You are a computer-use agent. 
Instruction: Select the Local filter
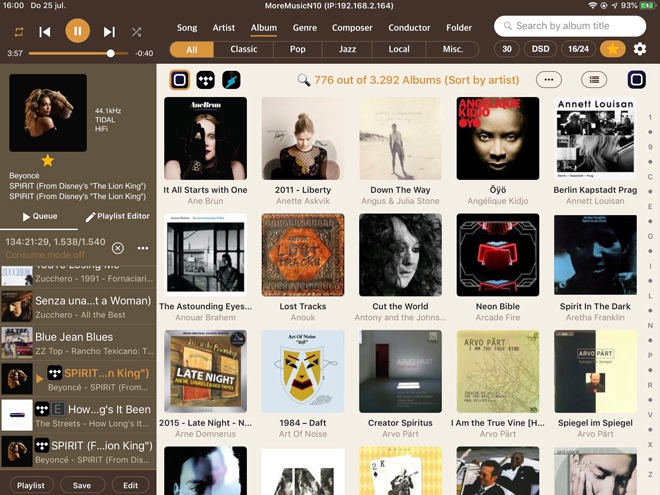[x=399, y=49]
